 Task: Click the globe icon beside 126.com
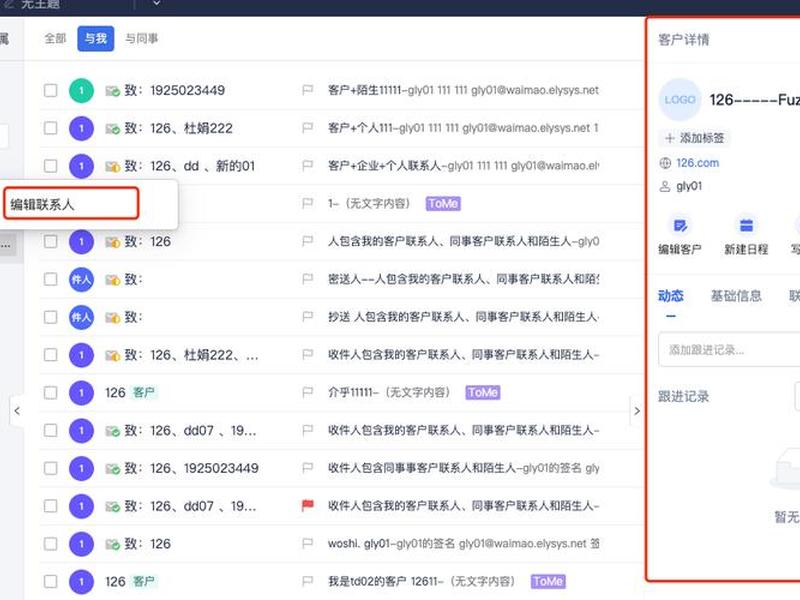tap(665, 163)
